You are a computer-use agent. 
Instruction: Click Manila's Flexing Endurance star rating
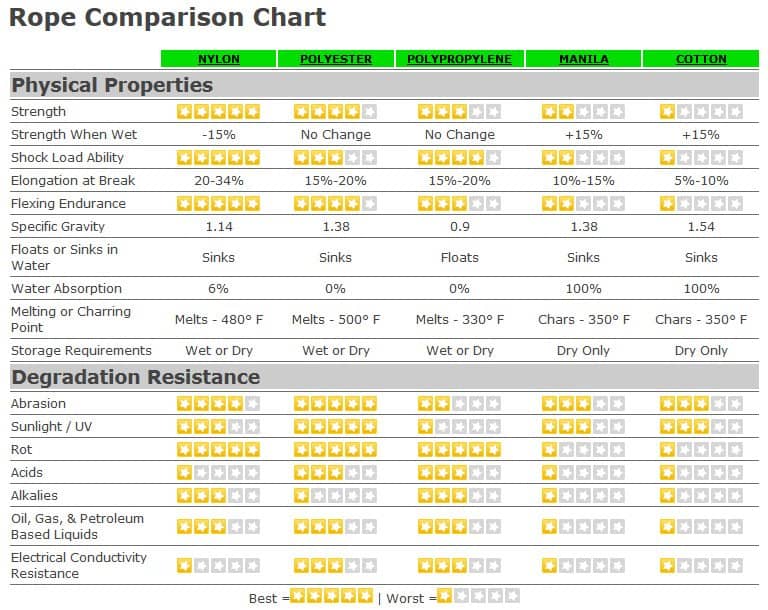tap(583, 203)
